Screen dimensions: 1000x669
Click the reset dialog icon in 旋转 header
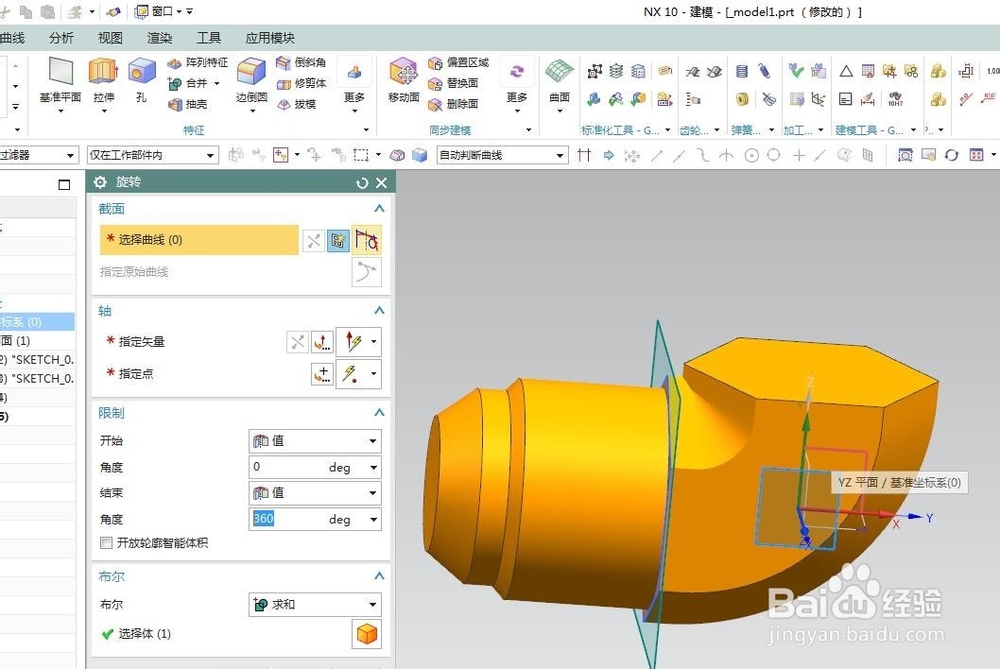(x=362, y=183)
